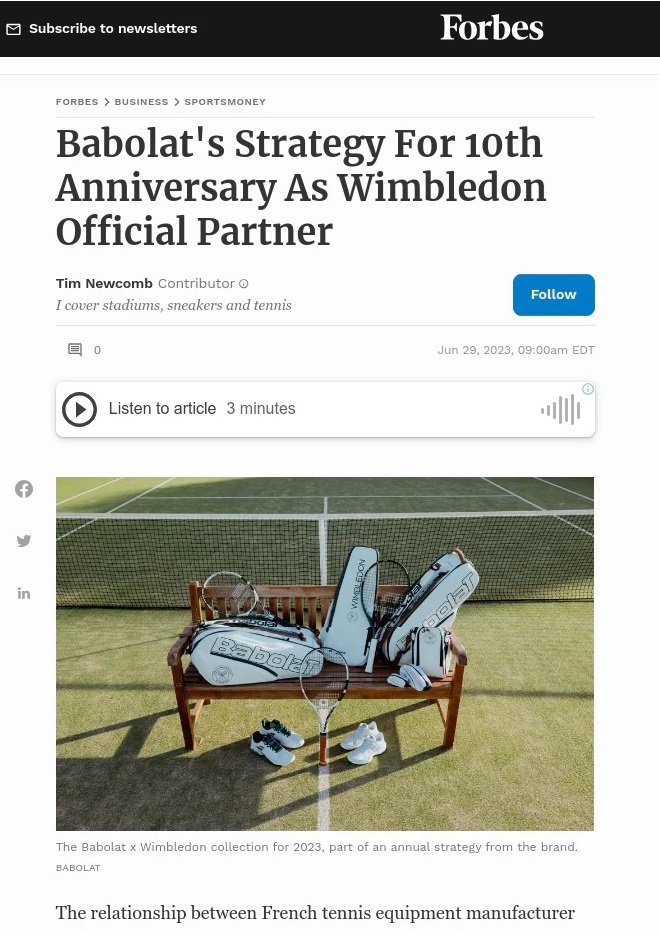Click the Babolat Wimbledon collection photo

point(325,654)
